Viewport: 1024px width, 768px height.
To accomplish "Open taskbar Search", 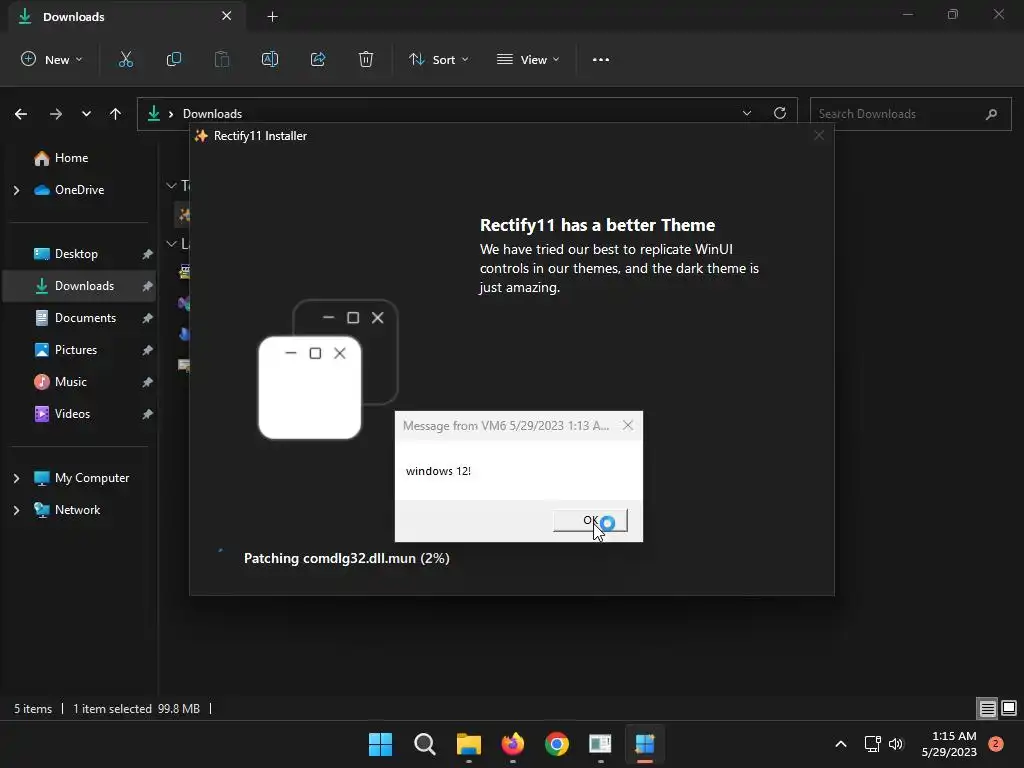I will click(x=424, y=744).
